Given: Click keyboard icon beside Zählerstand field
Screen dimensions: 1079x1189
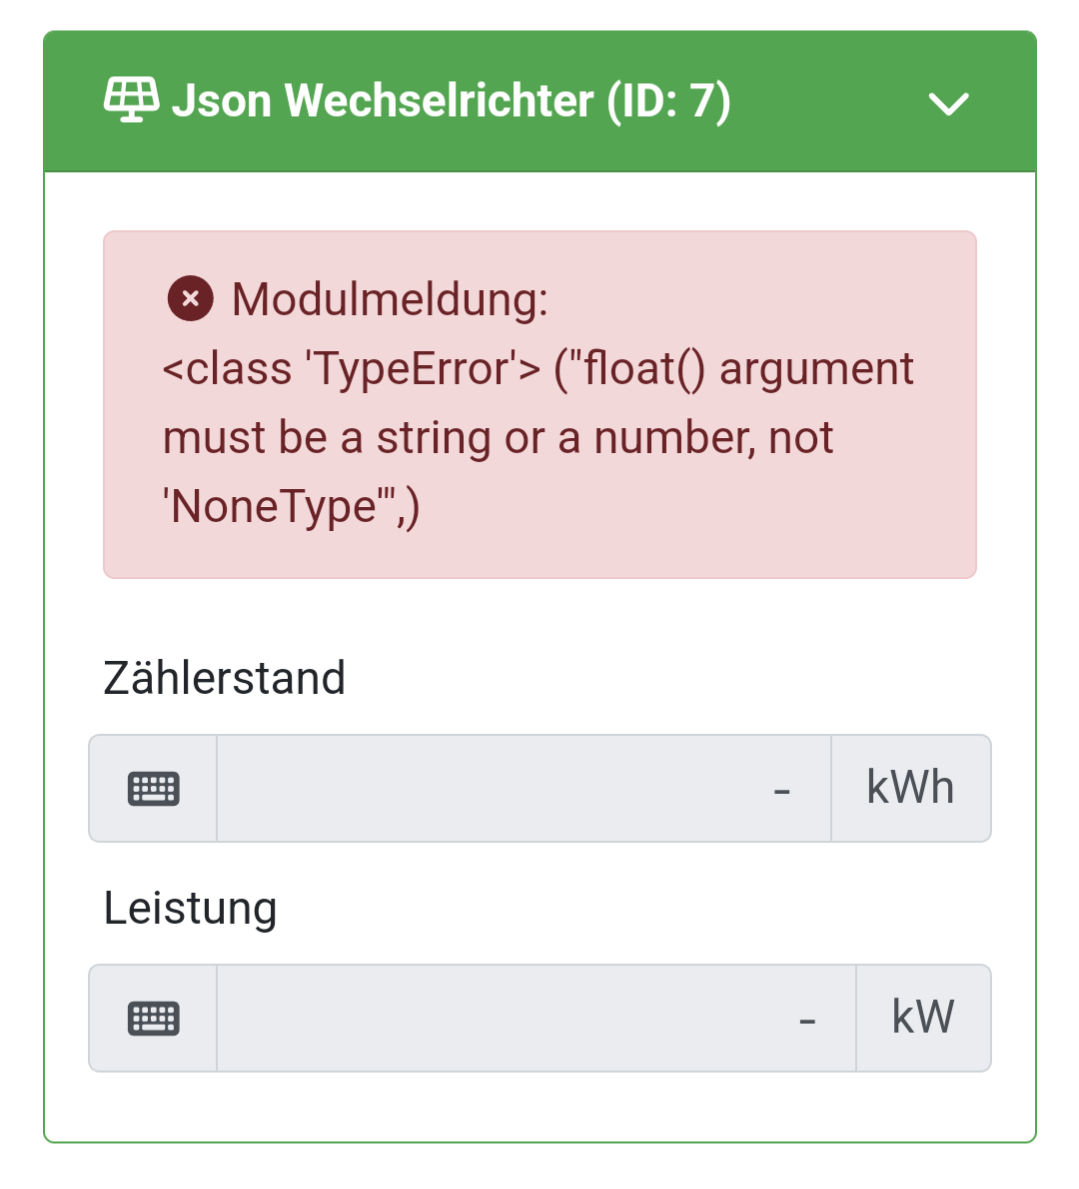Looking at the screenshot, I should coord(153,789).
